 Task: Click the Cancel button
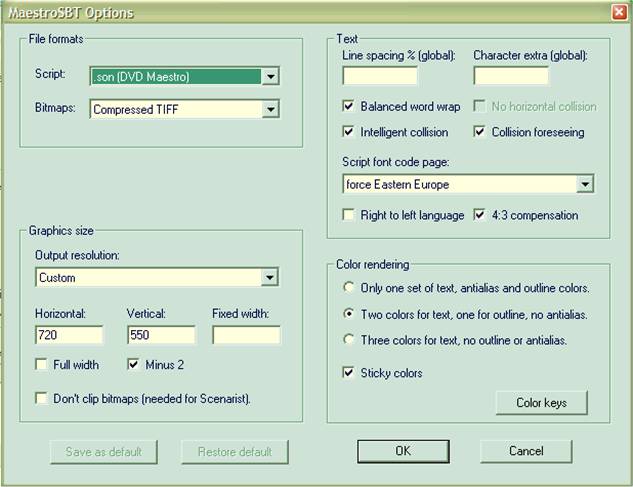pos(526,451)
